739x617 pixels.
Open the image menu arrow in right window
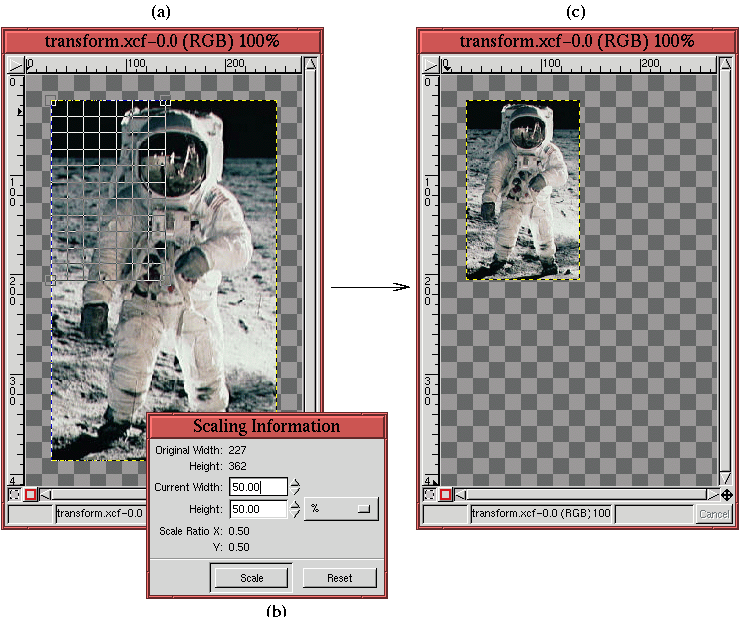click(x=429, y=65)
